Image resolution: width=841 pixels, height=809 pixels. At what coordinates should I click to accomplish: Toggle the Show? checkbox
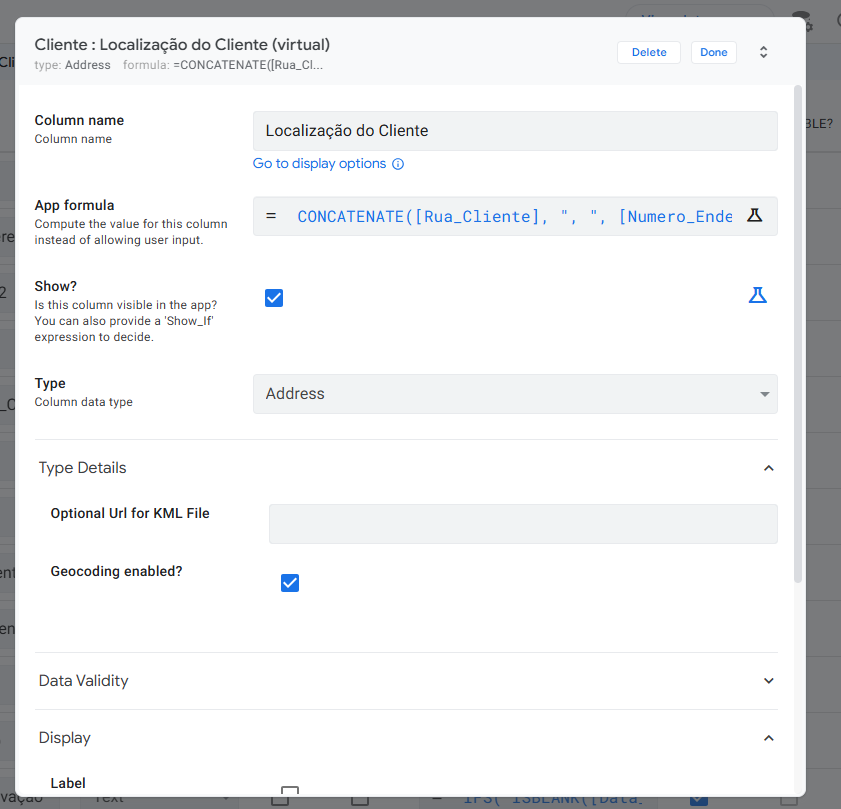[274, 297]
